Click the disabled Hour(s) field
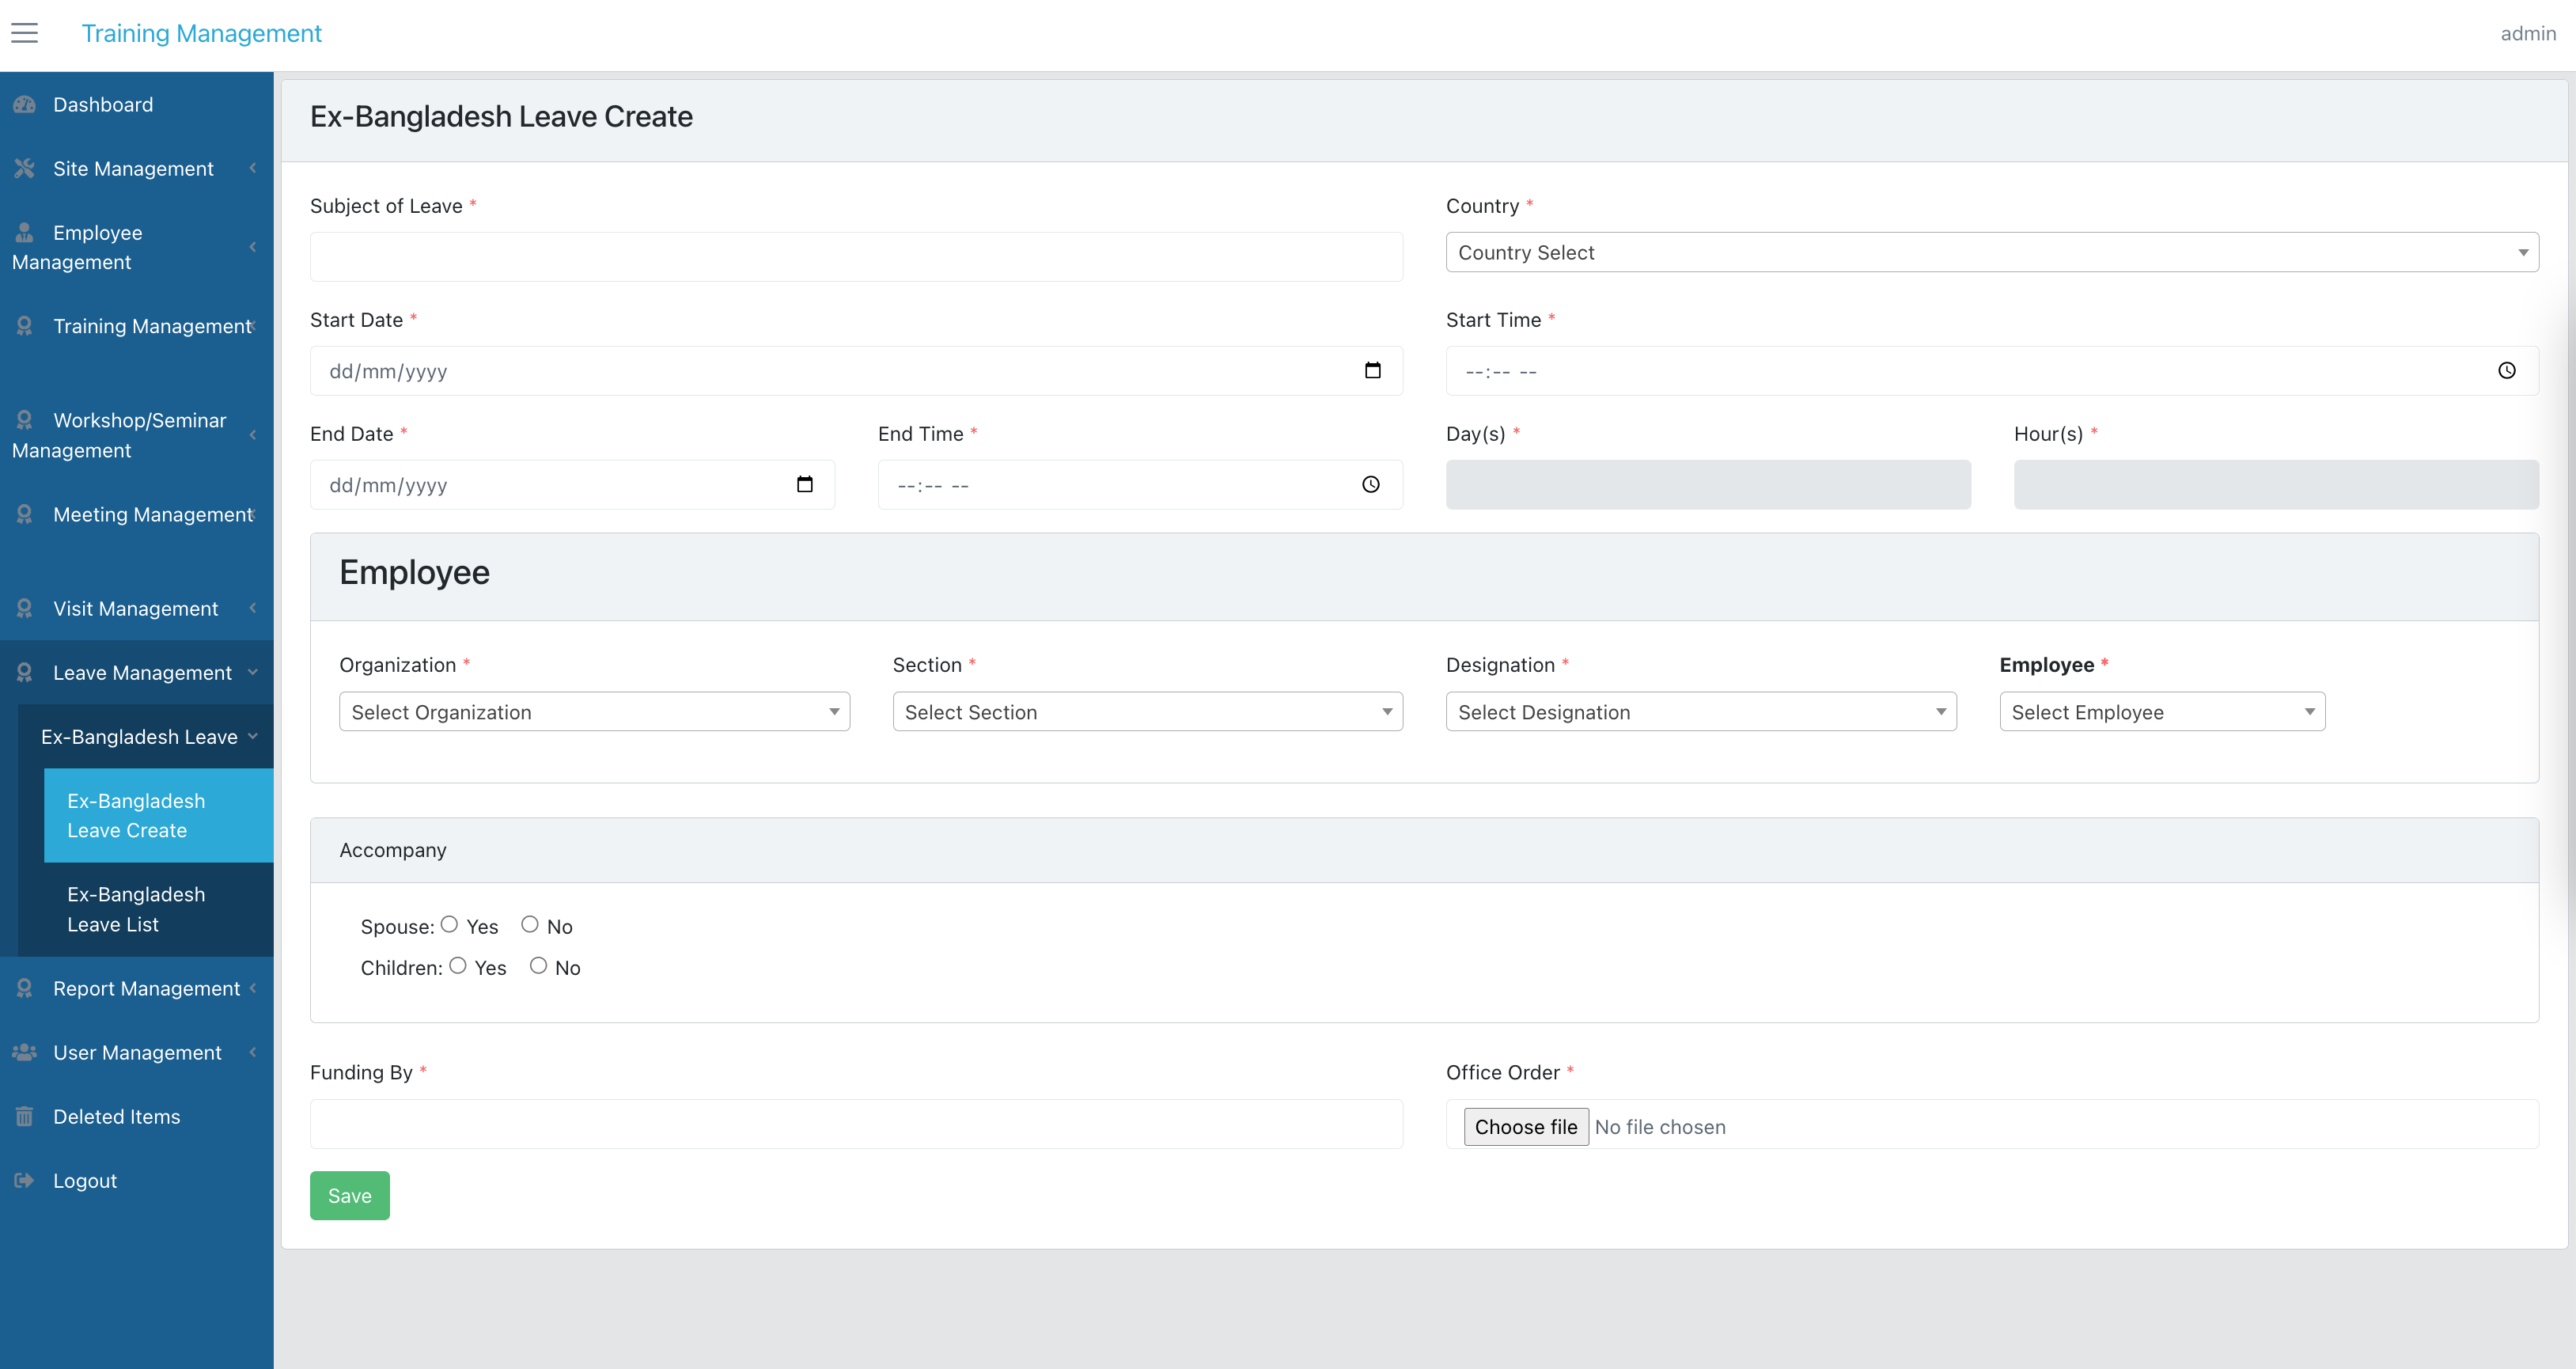Viewport: 2576px width, 1369px height. coord(2276,485)
